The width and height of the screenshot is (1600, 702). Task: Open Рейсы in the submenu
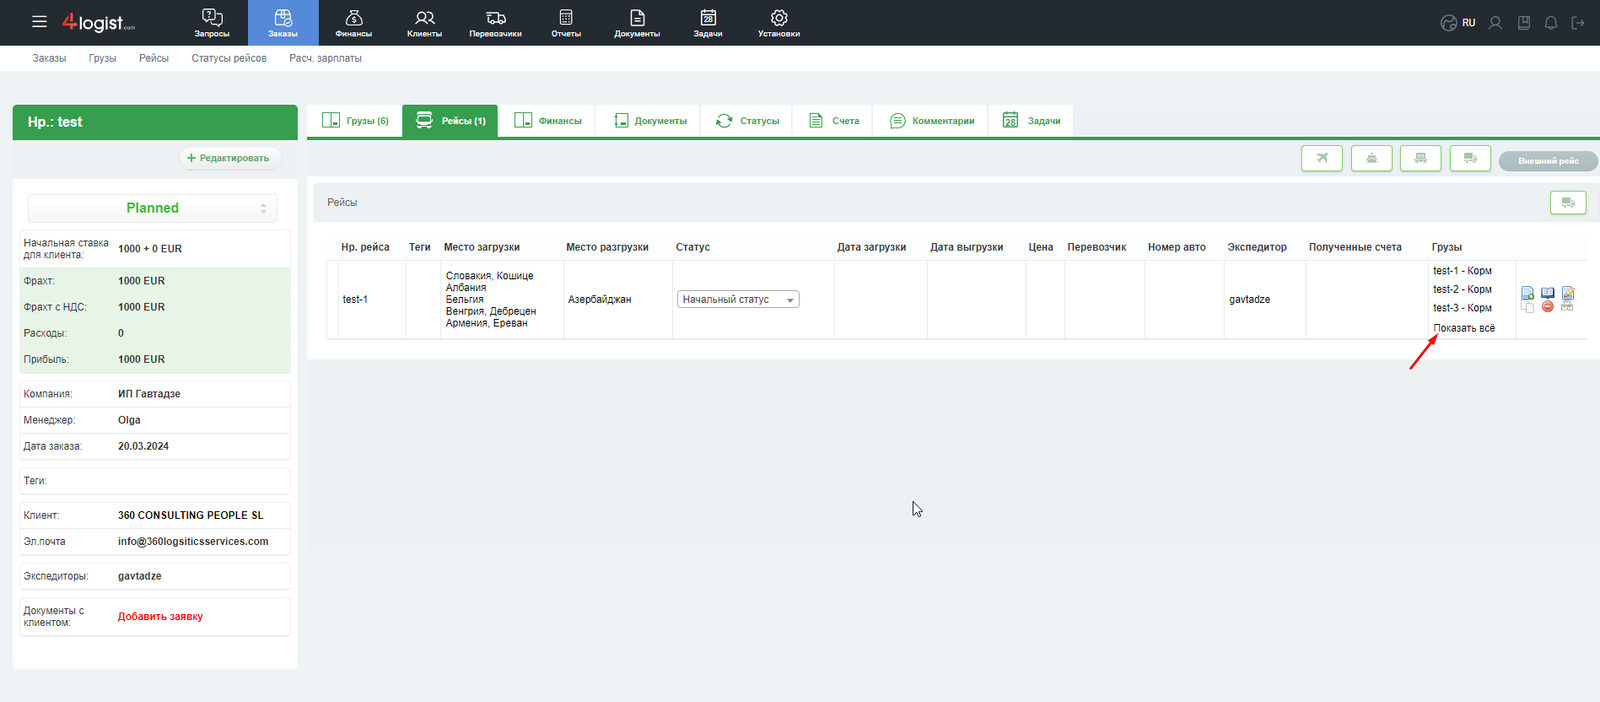154,58
